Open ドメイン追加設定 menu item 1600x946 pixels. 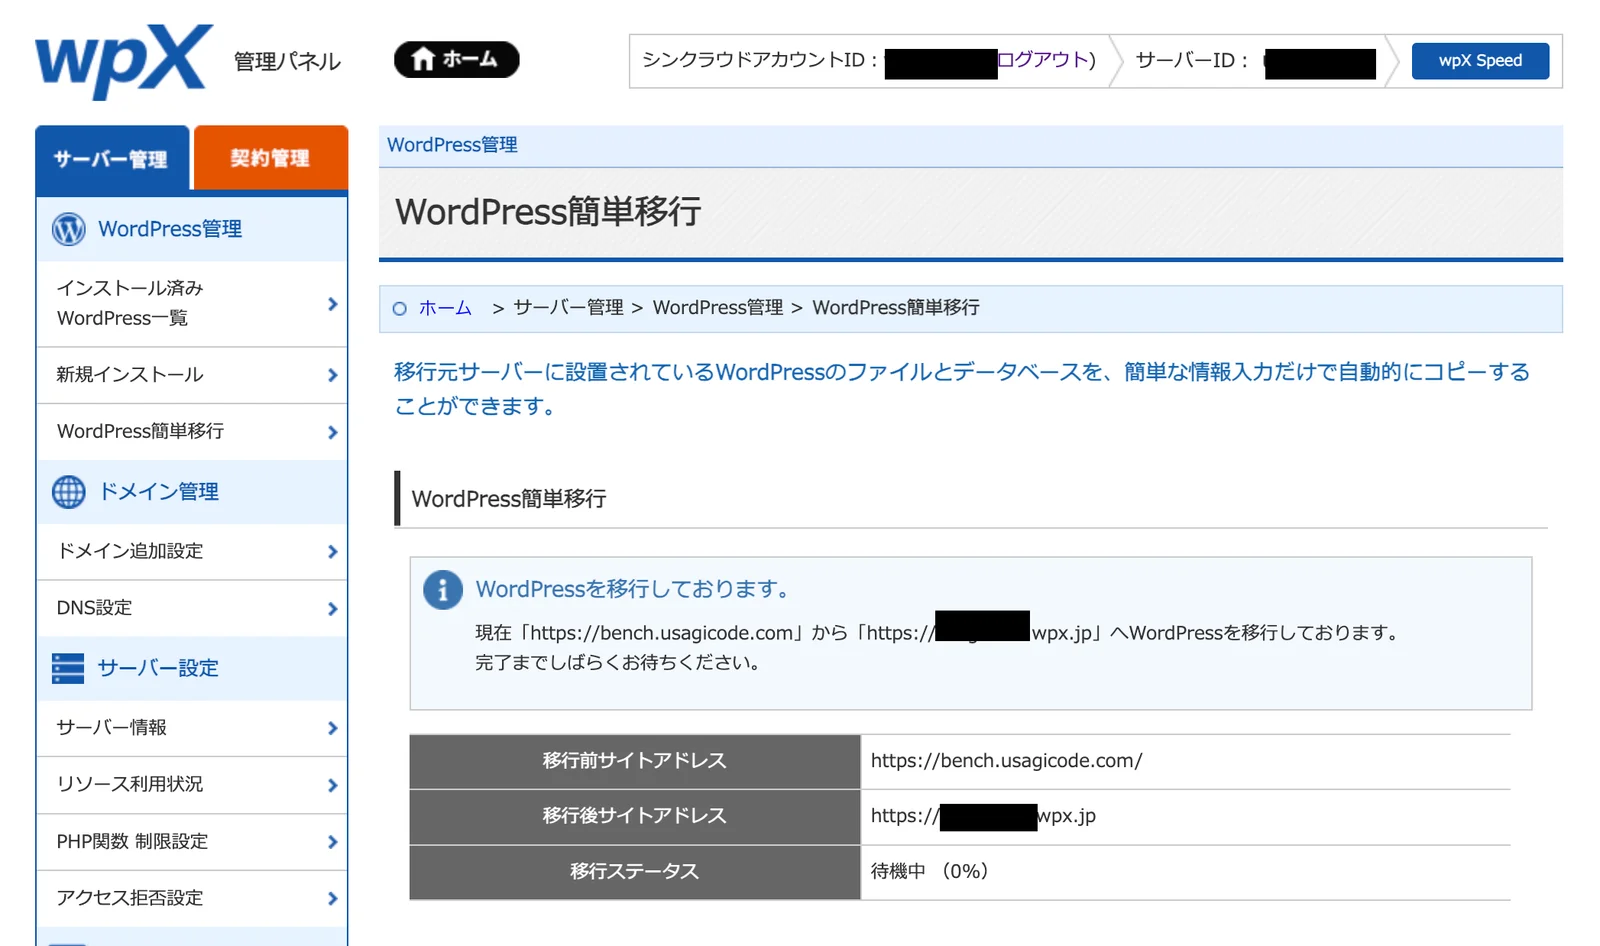(x=192, y=551)
